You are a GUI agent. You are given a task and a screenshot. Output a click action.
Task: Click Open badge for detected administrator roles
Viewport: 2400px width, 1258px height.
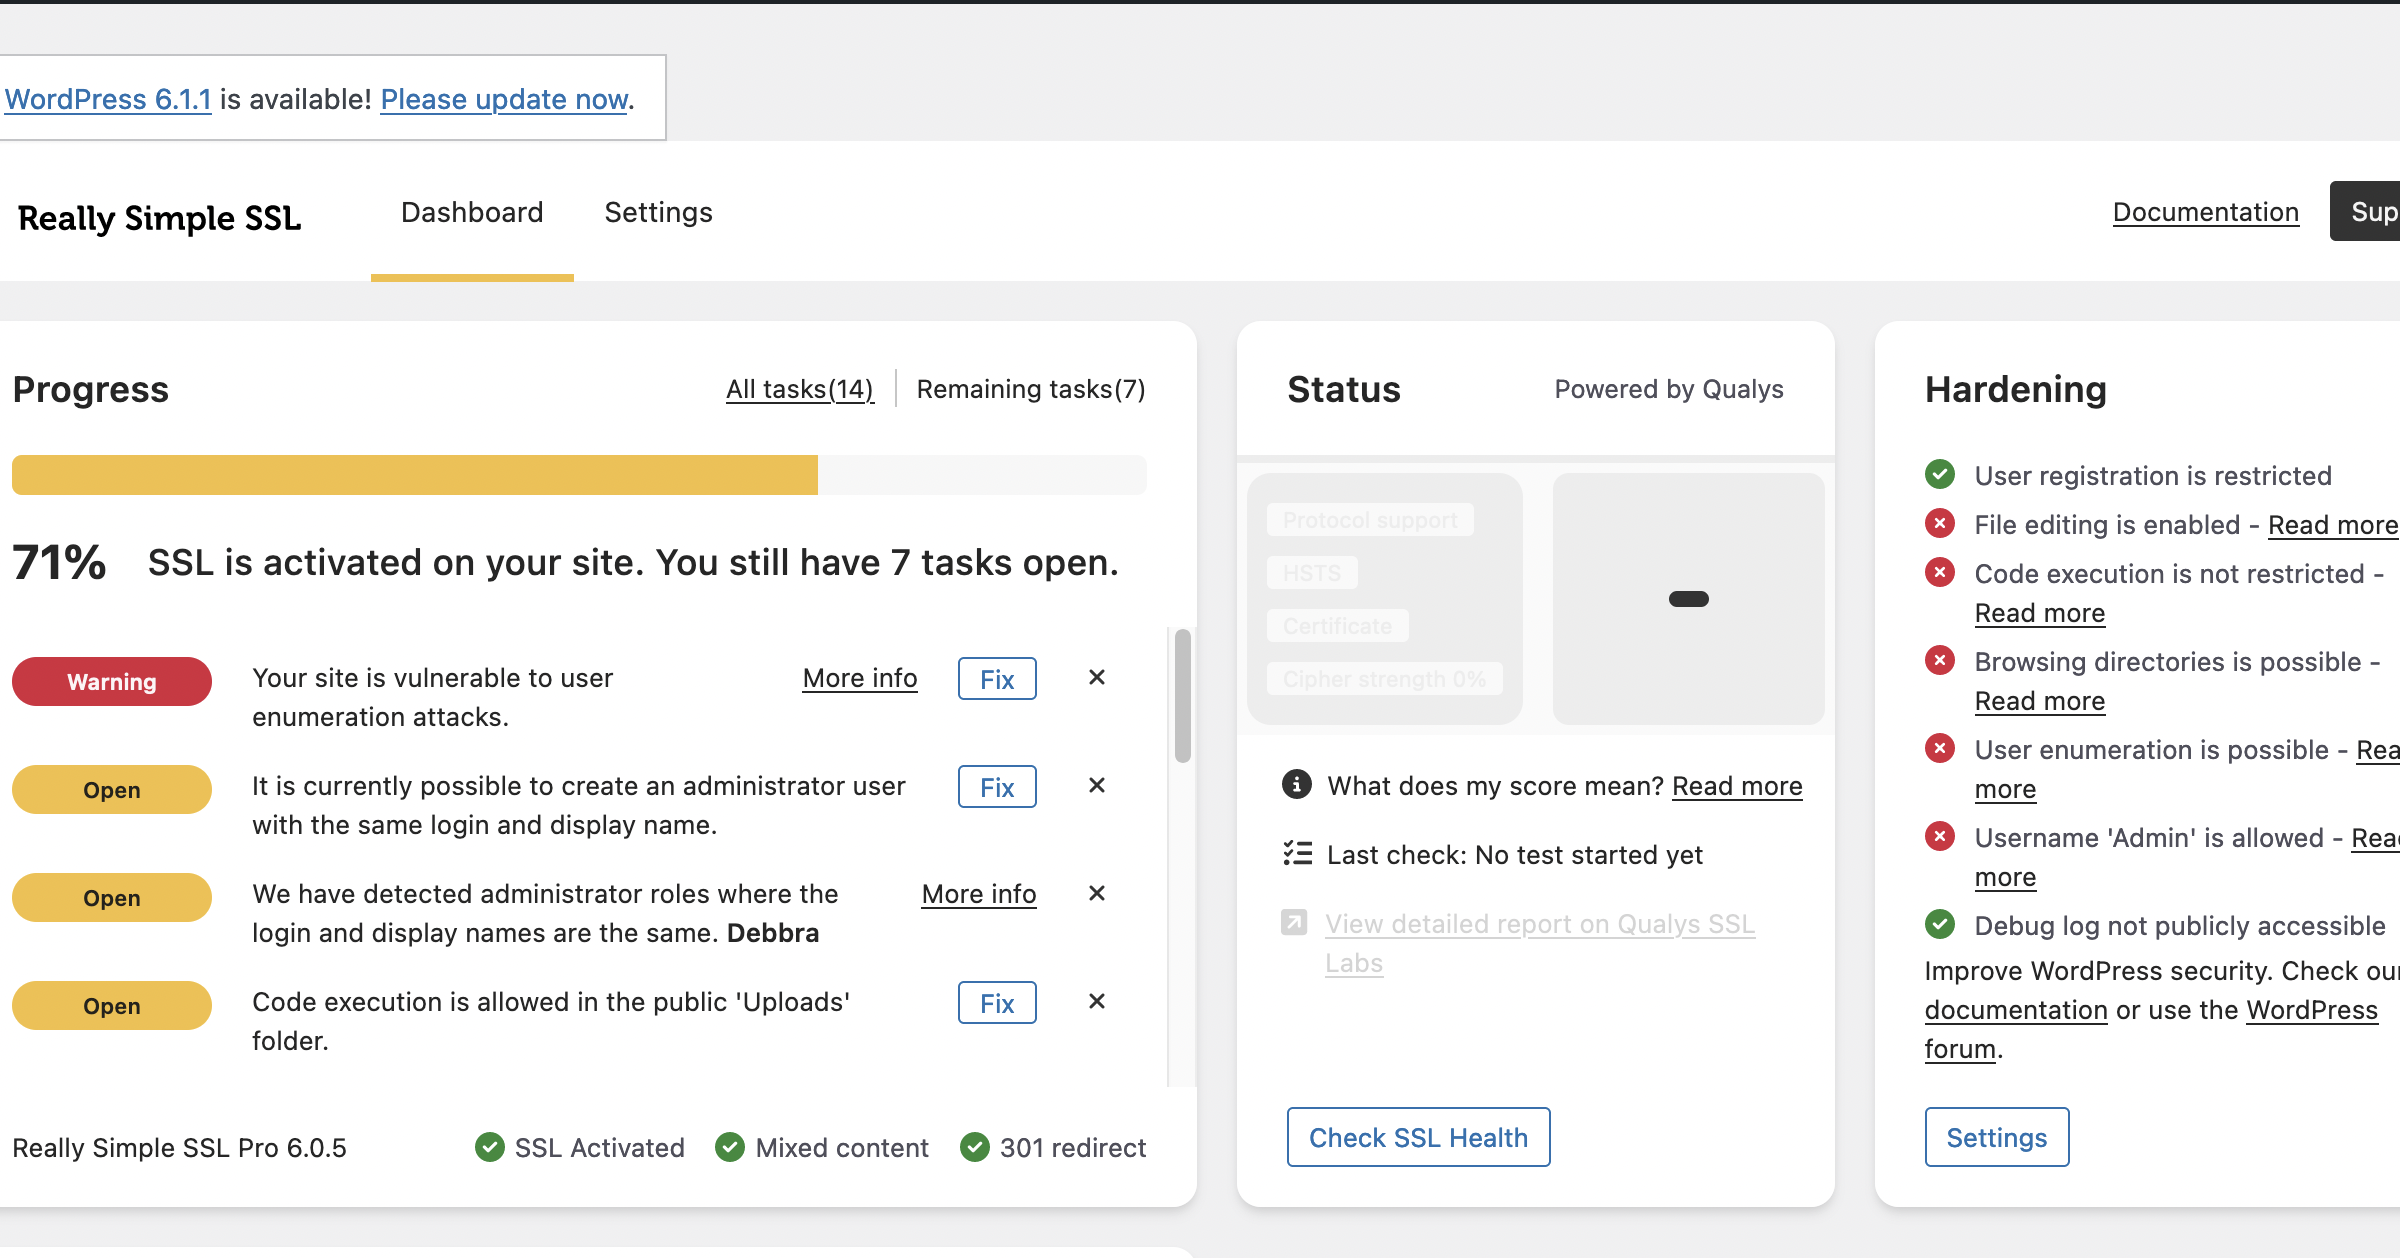pos(112,897)
